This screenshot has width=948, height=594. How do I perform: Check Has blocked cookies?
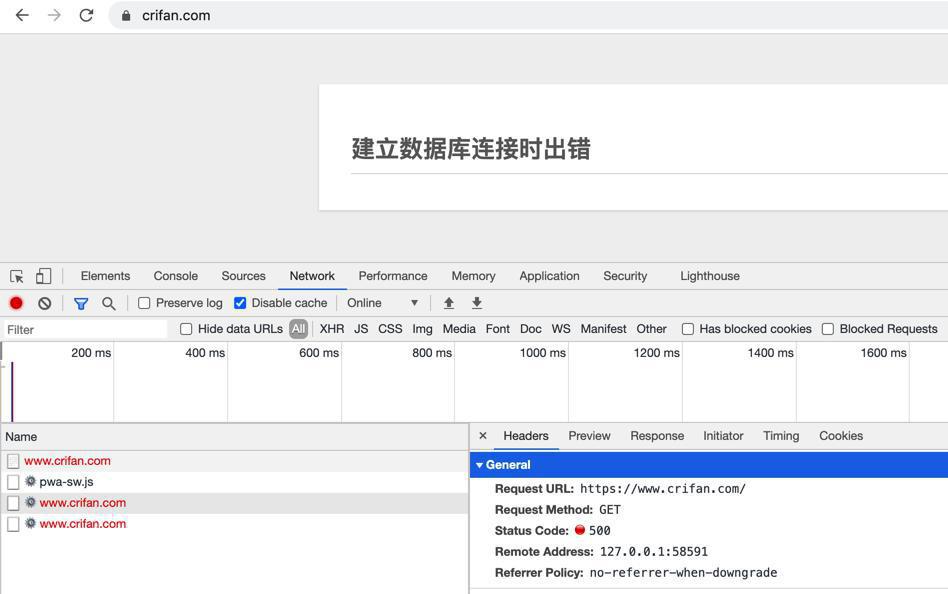point(687,329)
